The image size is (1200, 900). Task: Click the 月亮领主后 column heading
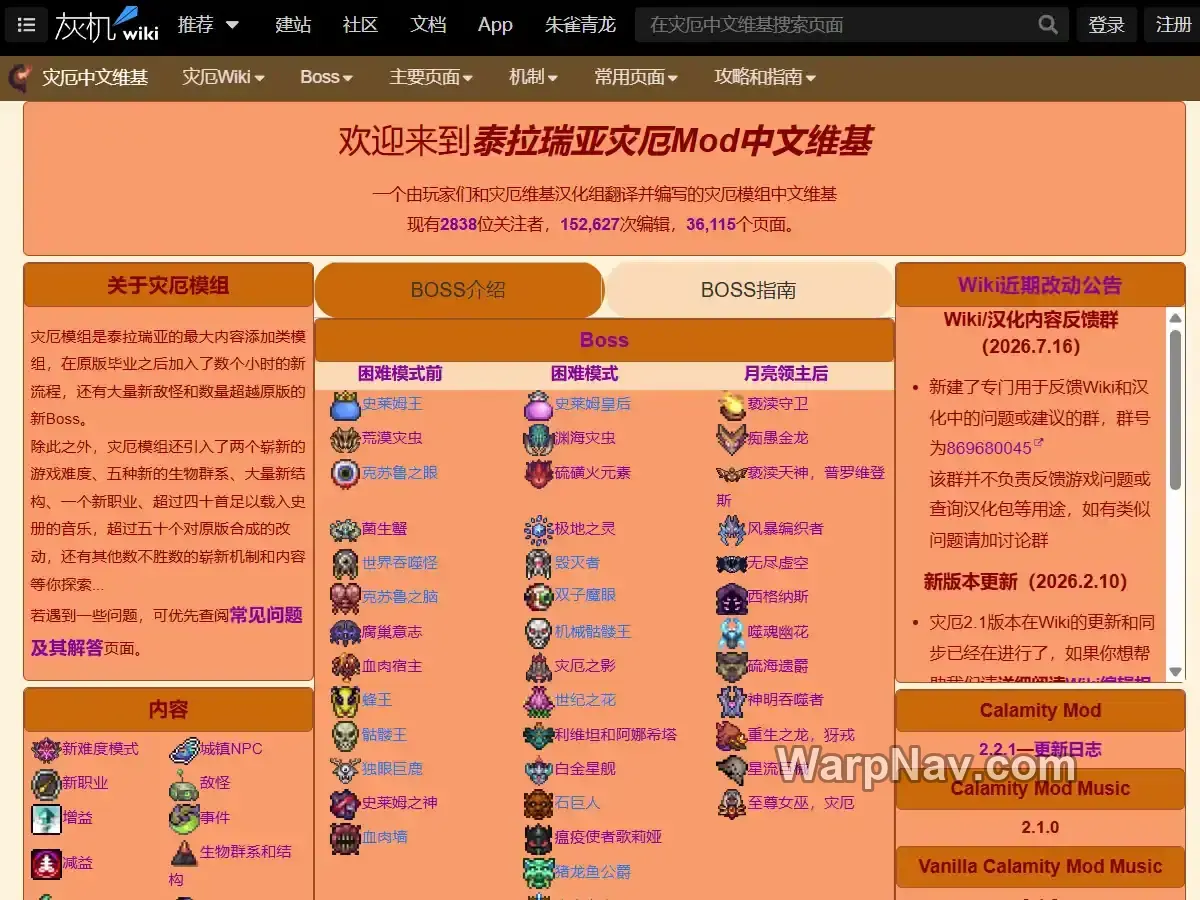(x=786, y=373)
